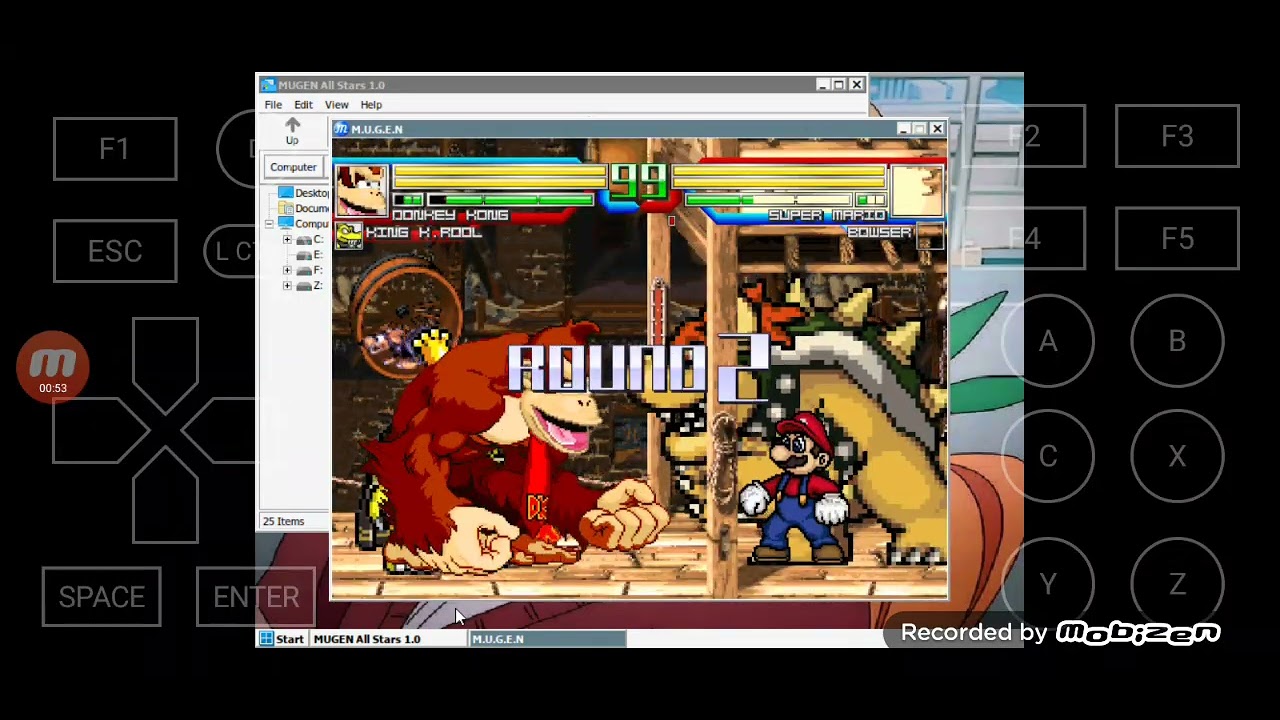
Task: Tap the F3 overlay key
Action: (x=1177, y=137)
